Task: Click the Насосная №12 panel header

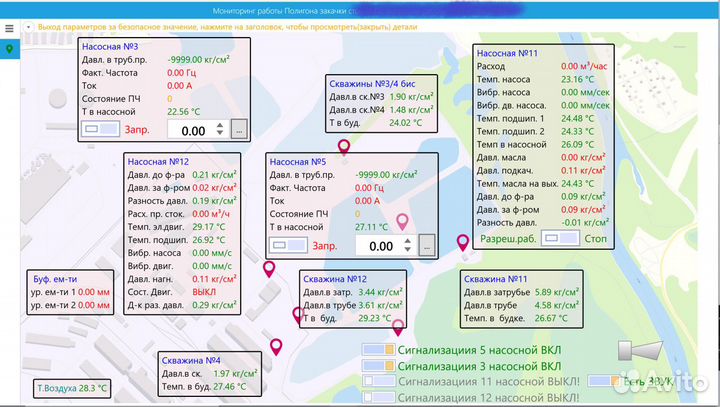Action: (158, 162)
